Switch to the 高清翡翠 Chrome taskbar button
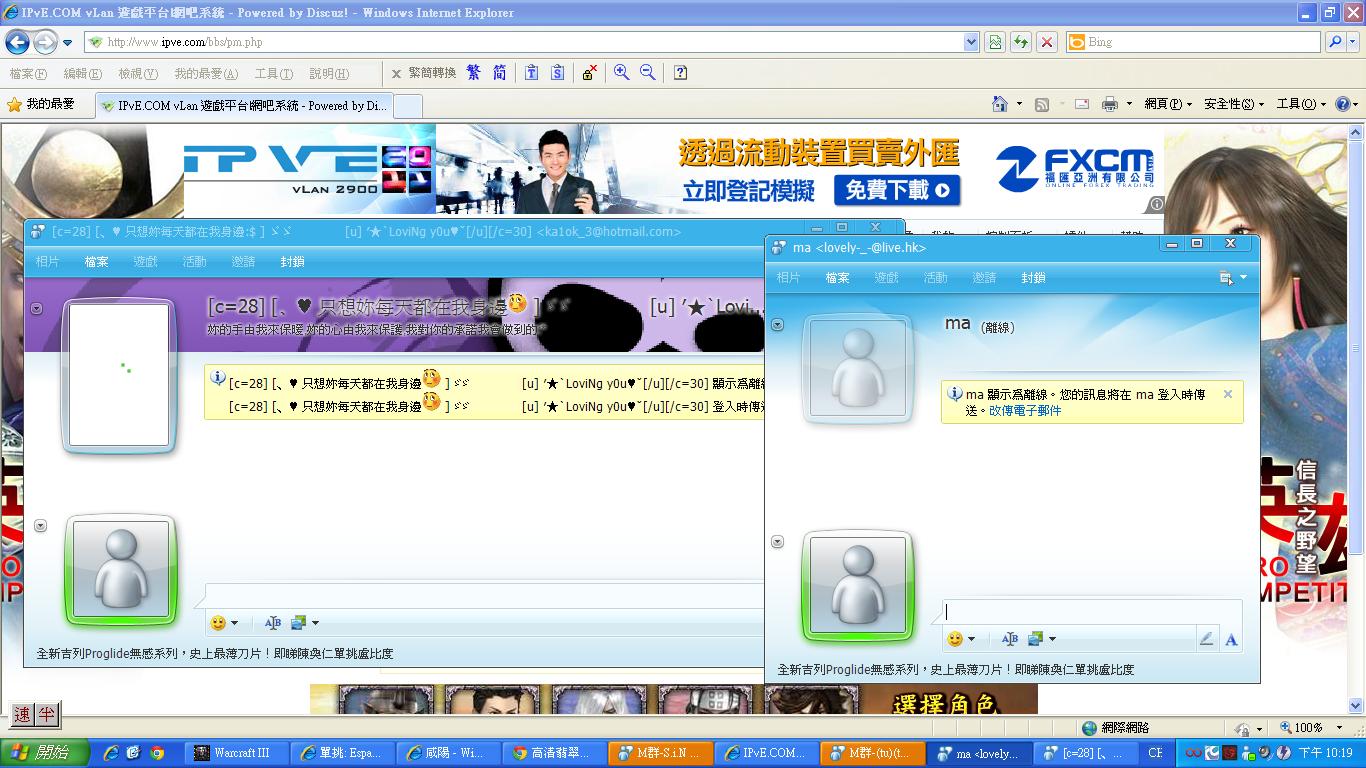 tap(555, 753)
